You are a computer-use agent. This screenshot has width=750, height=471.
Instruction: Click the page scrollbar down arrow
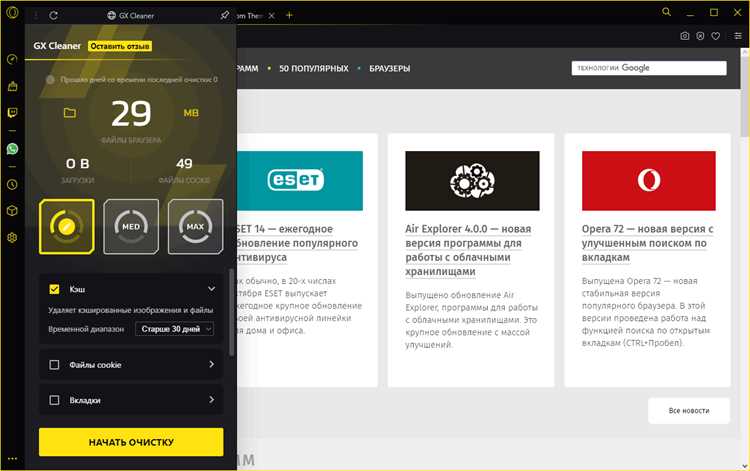tap(745, 465)
